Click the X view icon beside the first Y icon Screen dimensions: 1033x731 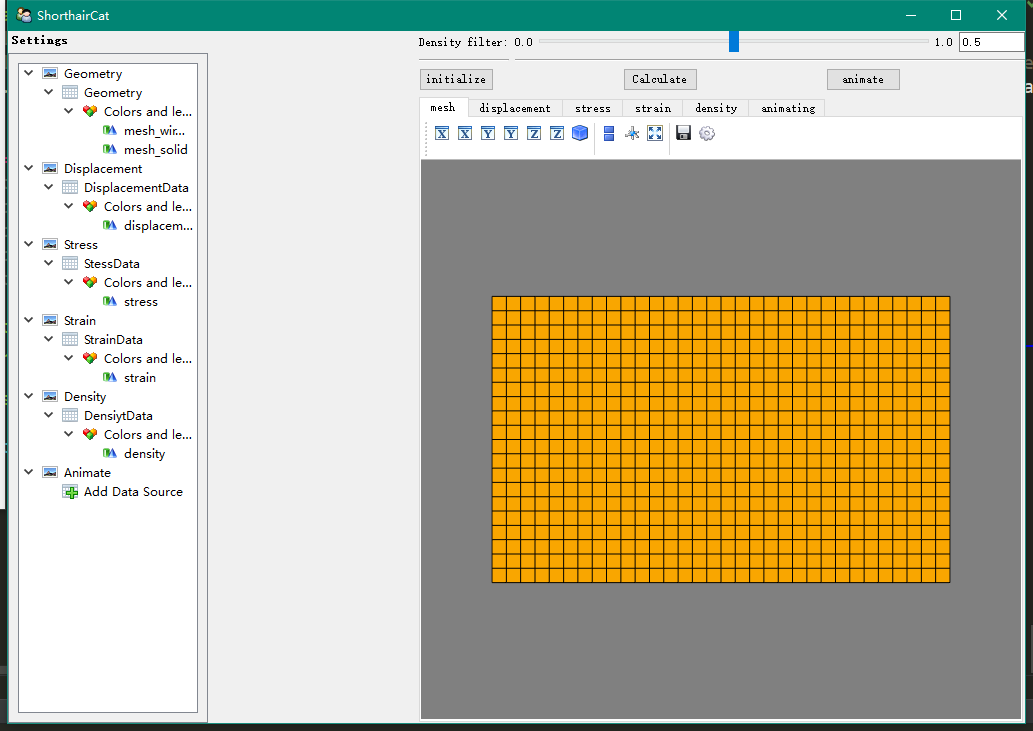click(x=465, y=134)
